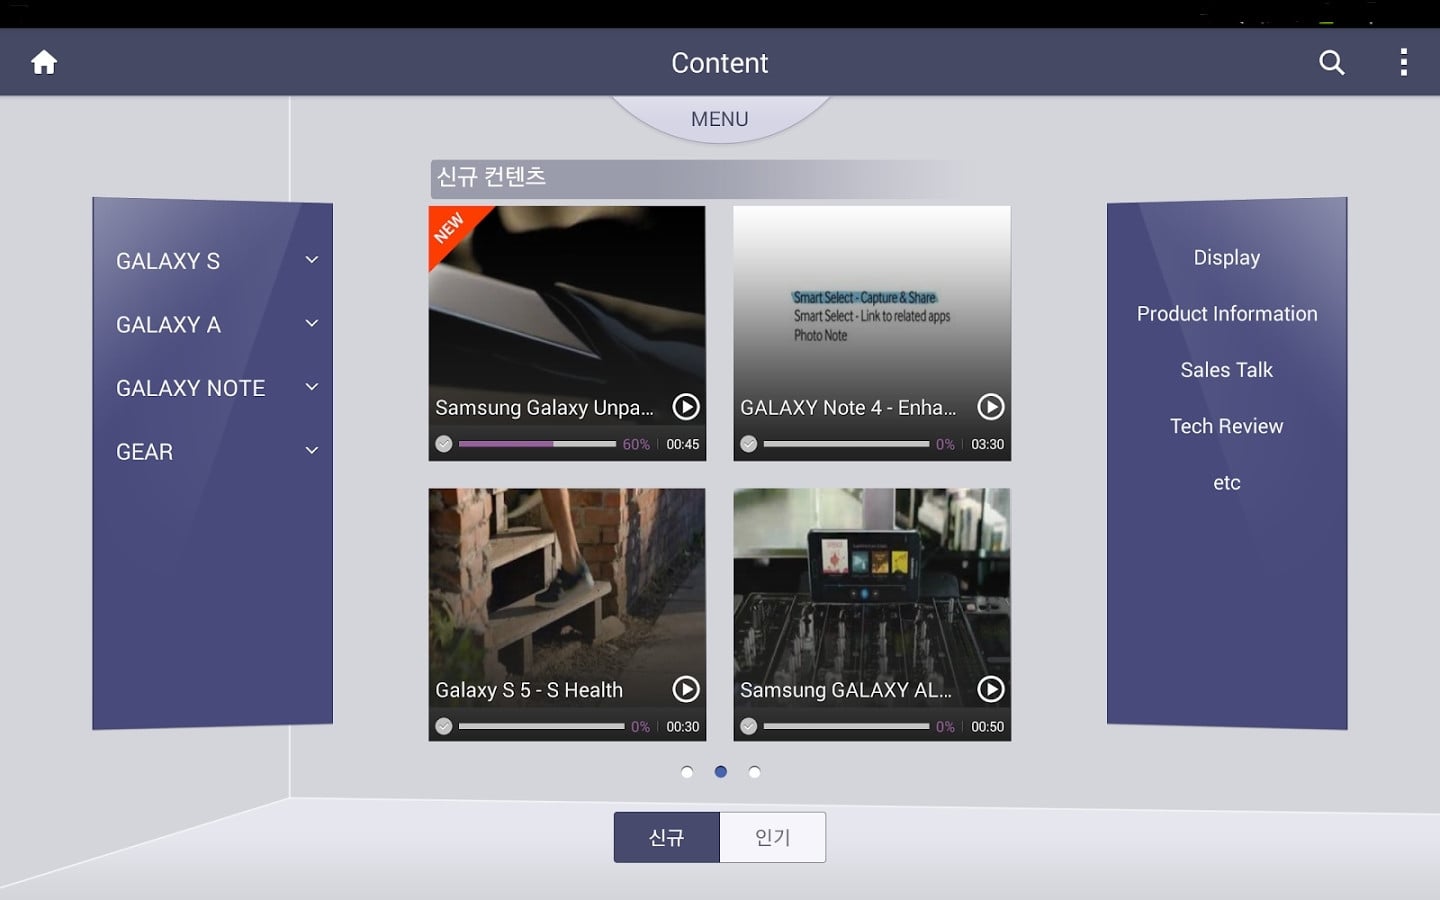1440x900 pixels.
Task: Switch to the 신규 tab
Action: [x=667, y=837]
